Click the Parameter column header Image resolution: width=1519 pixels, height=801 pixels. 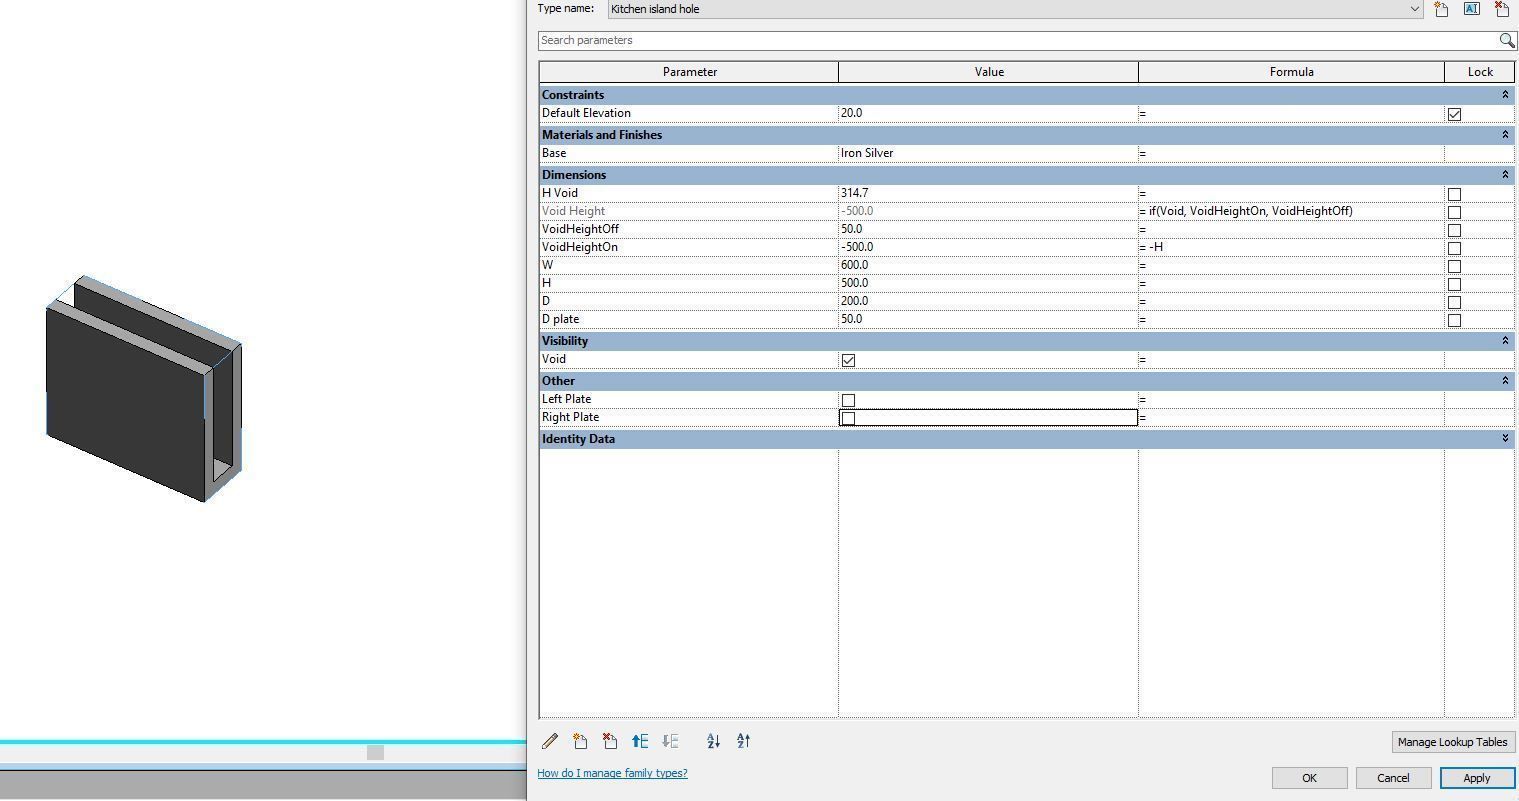pos(689,72)
